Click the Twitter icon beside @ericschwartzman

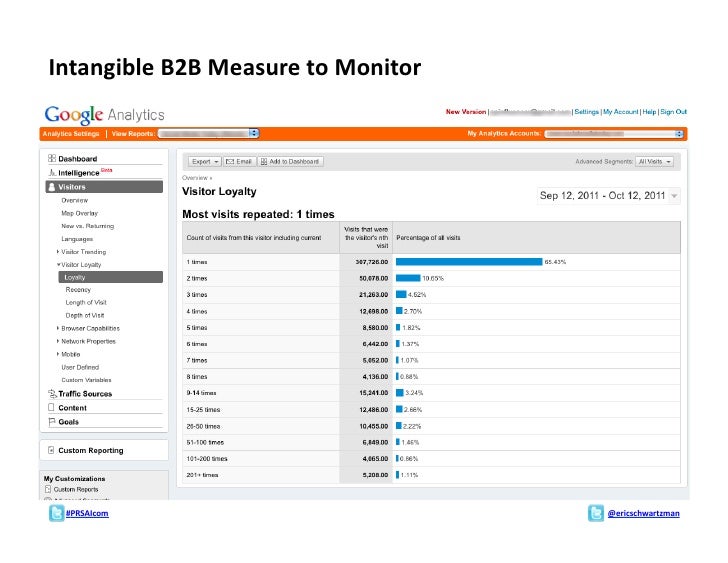point(596,513)
